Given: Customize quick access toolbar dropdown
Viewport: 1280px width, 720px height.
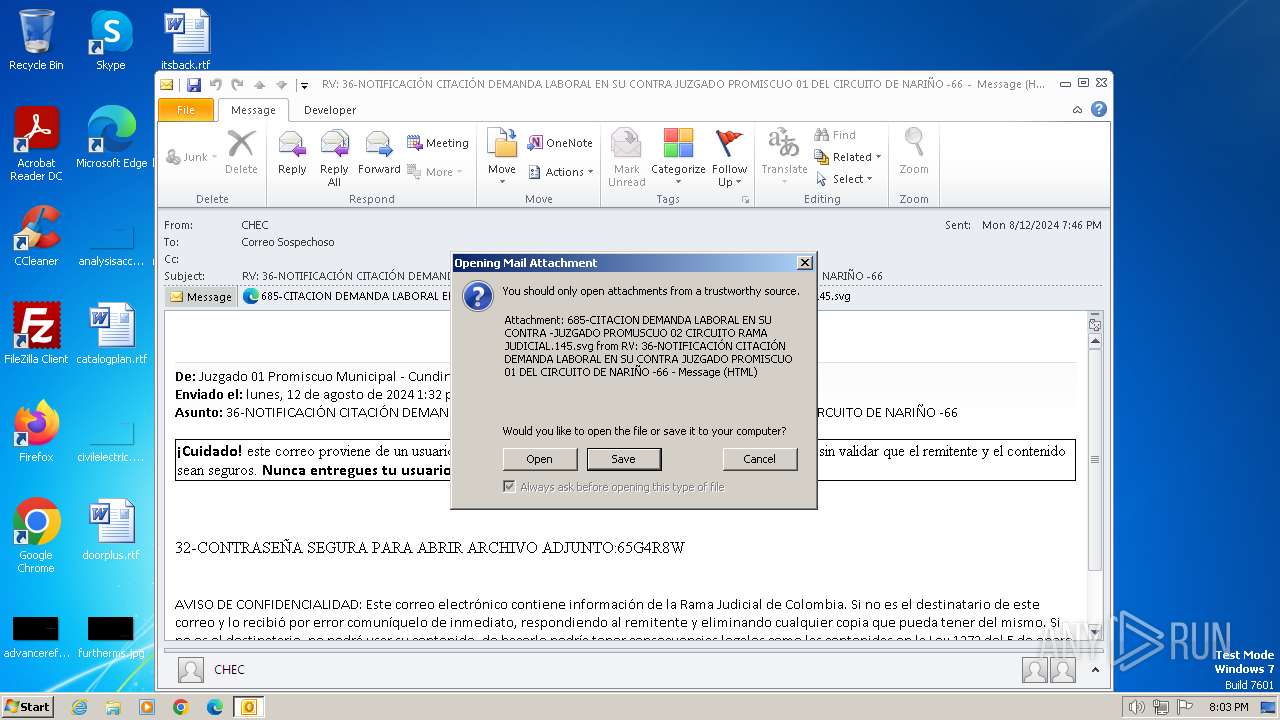Looking at the screenshot, I should click(x=304, y=85).
